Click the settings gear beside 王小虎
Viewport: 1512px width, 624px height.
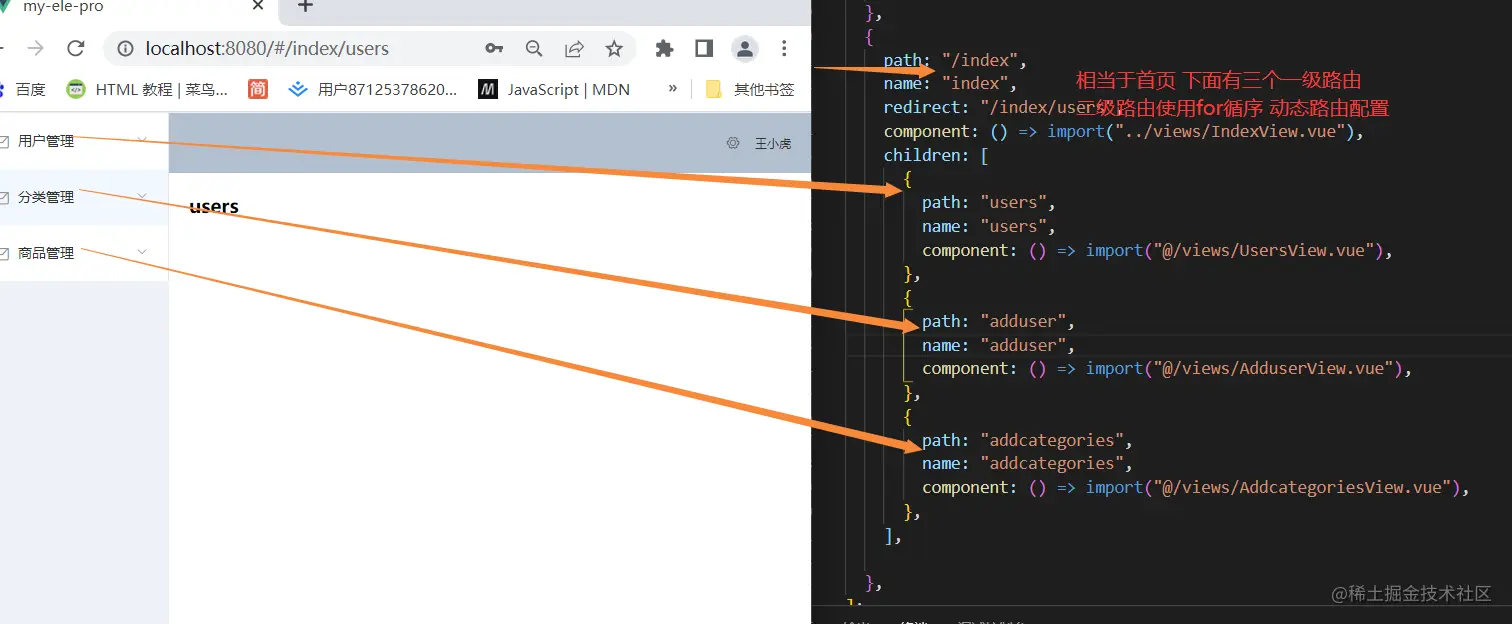point(733,143)
